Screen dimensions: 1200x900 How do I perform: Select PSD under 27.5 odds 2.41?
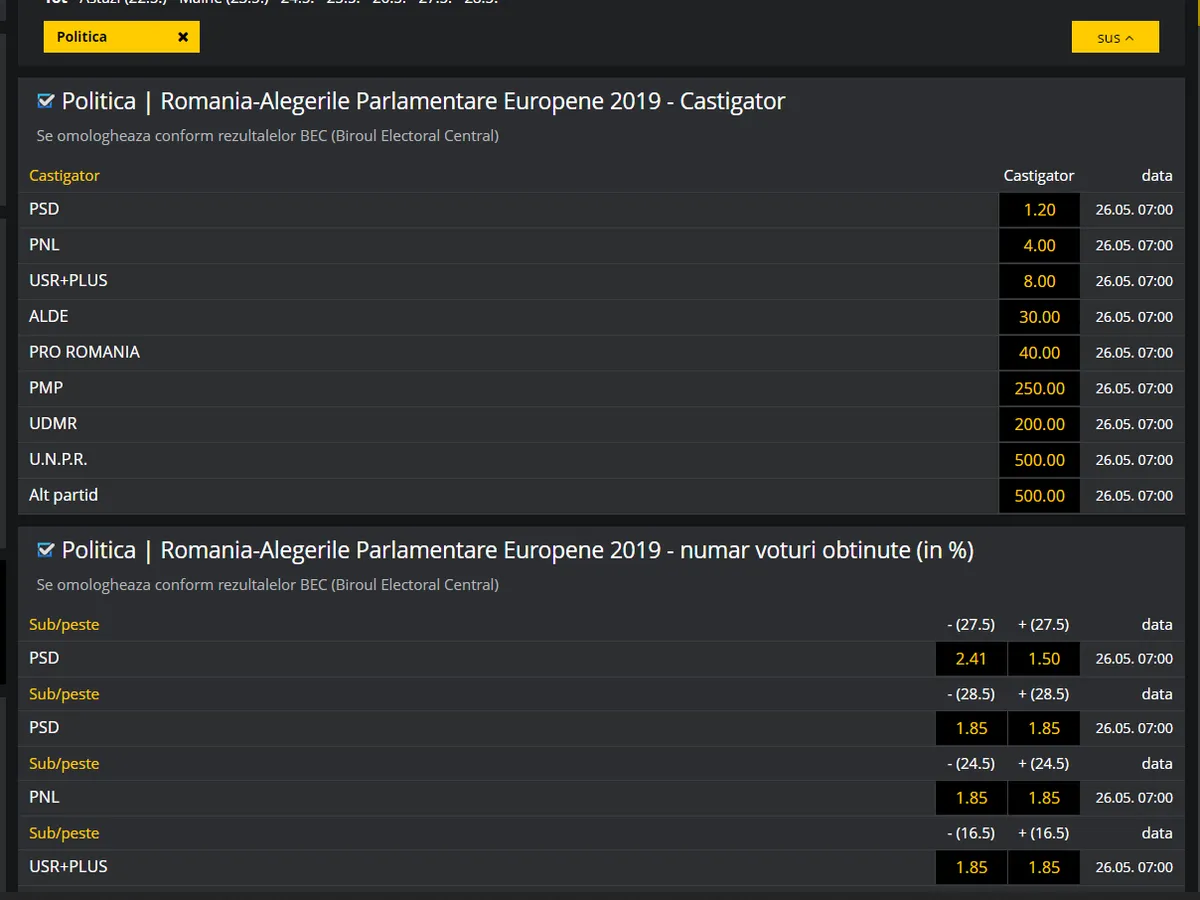971,659
